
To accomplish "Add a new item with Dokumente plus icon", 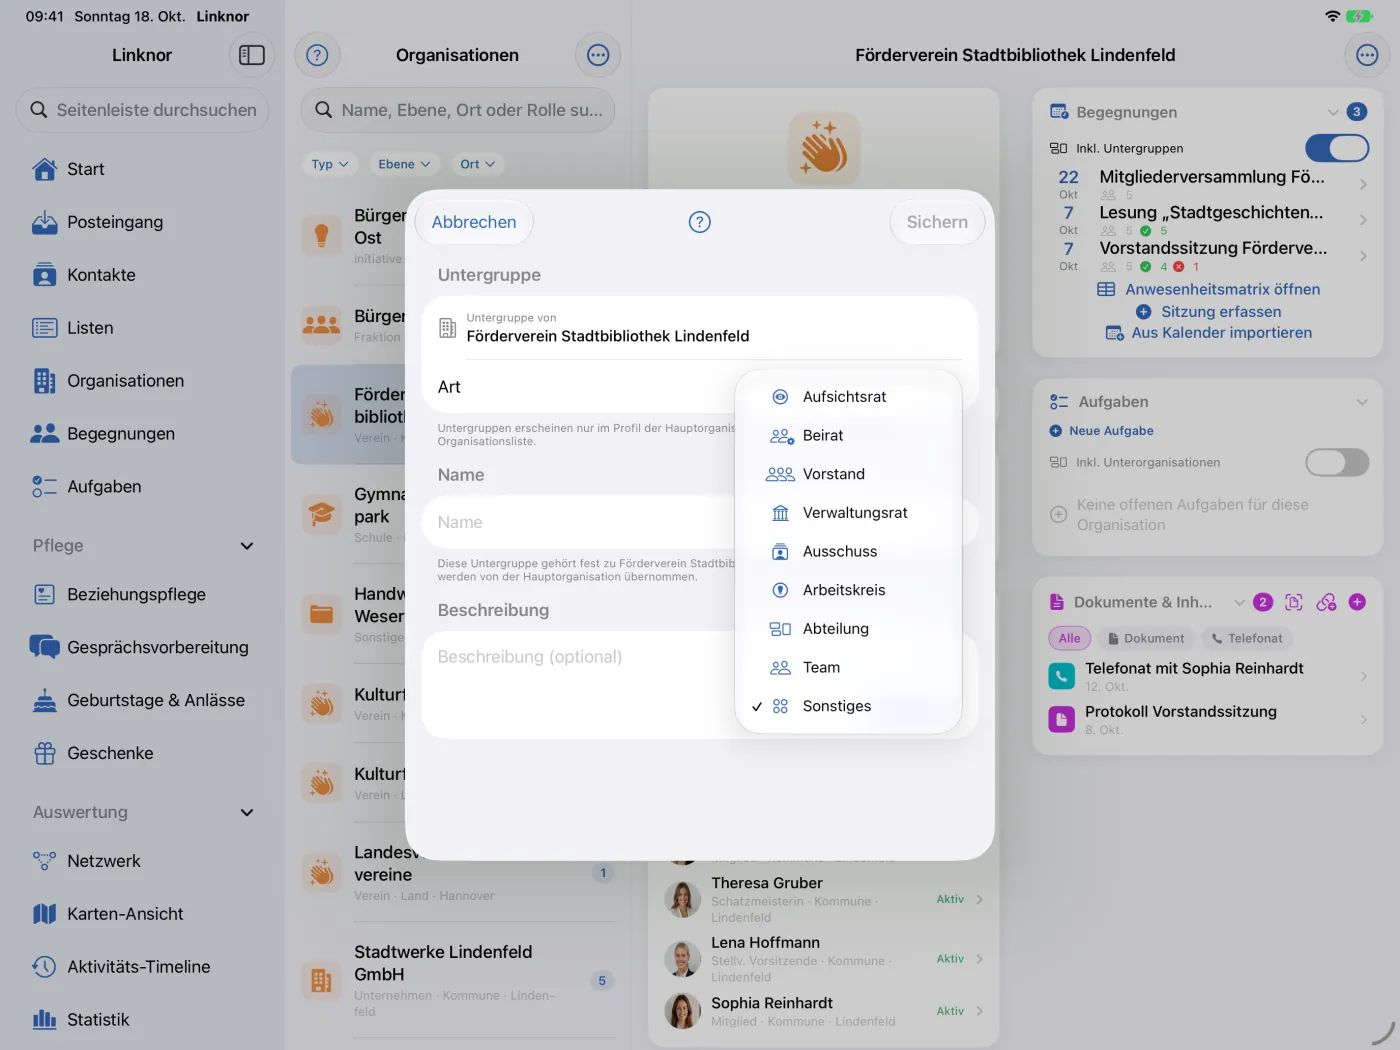I will point(1357,602).
